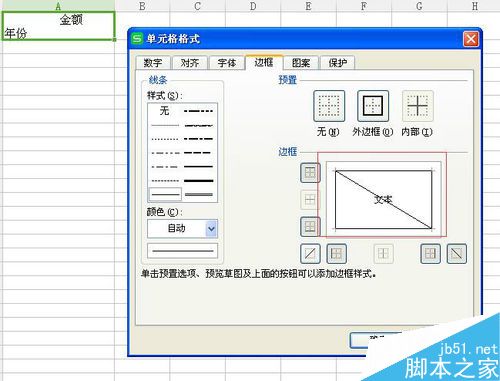Close the 单元格格式 dialog
Image resolution: width=500 pixels, height=381 pixels.
click(471, 39)
